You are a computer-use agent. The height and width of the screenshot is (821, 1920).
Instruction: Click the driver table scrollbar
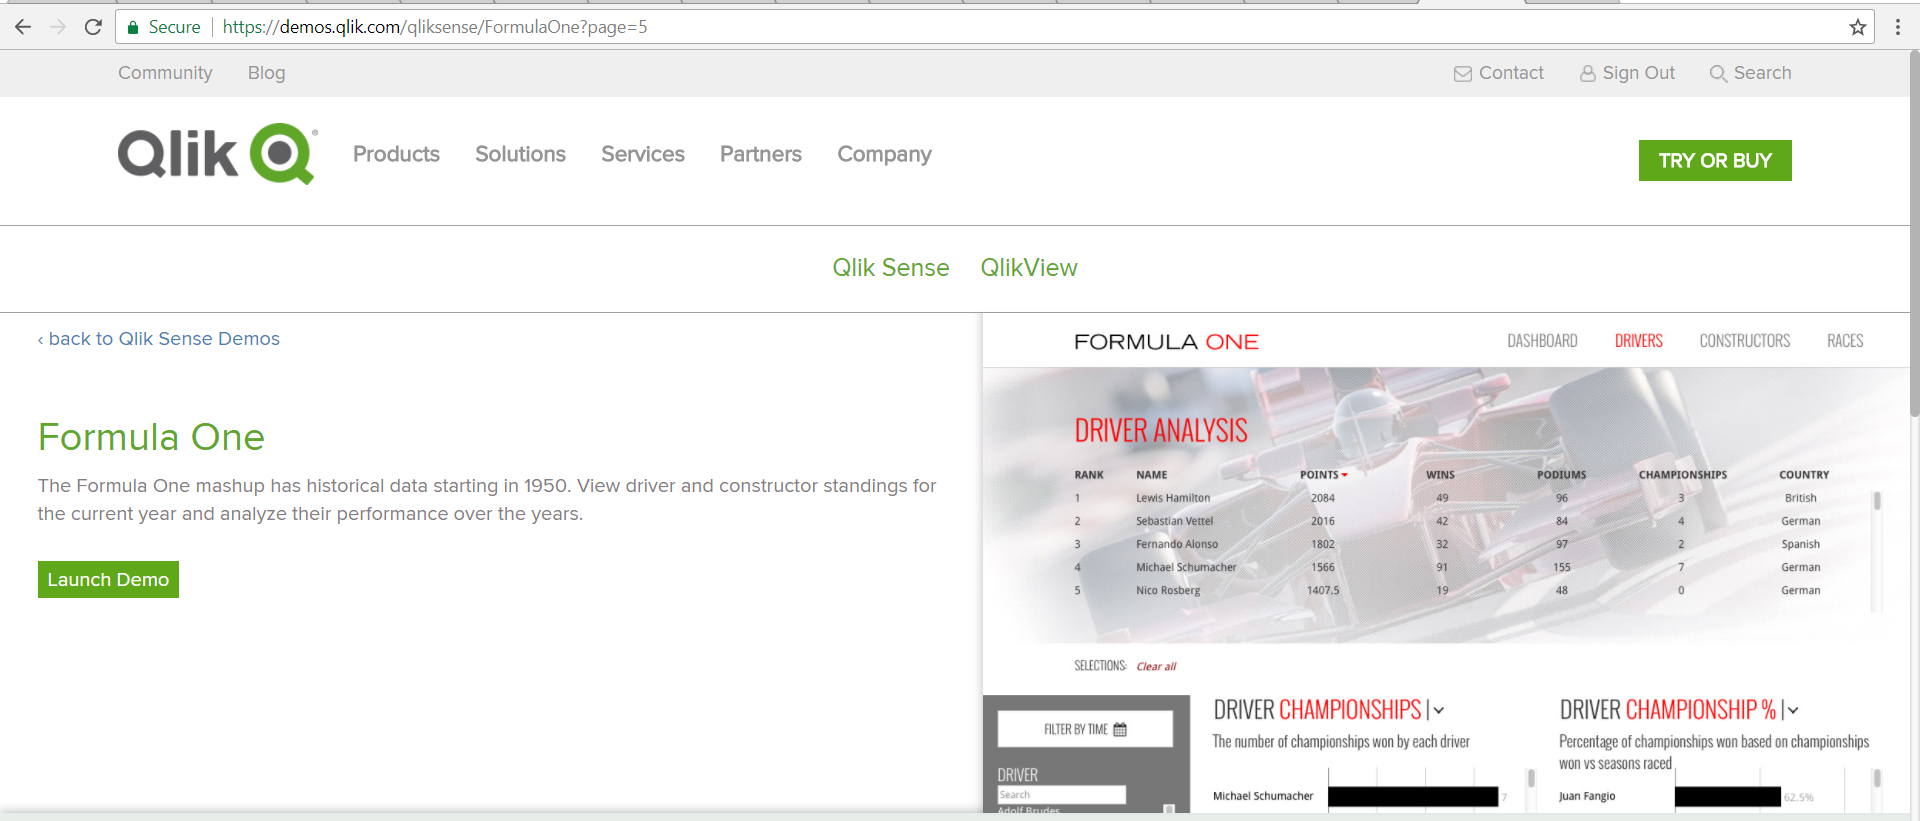pyautogui.click(x=1877, y=501)
